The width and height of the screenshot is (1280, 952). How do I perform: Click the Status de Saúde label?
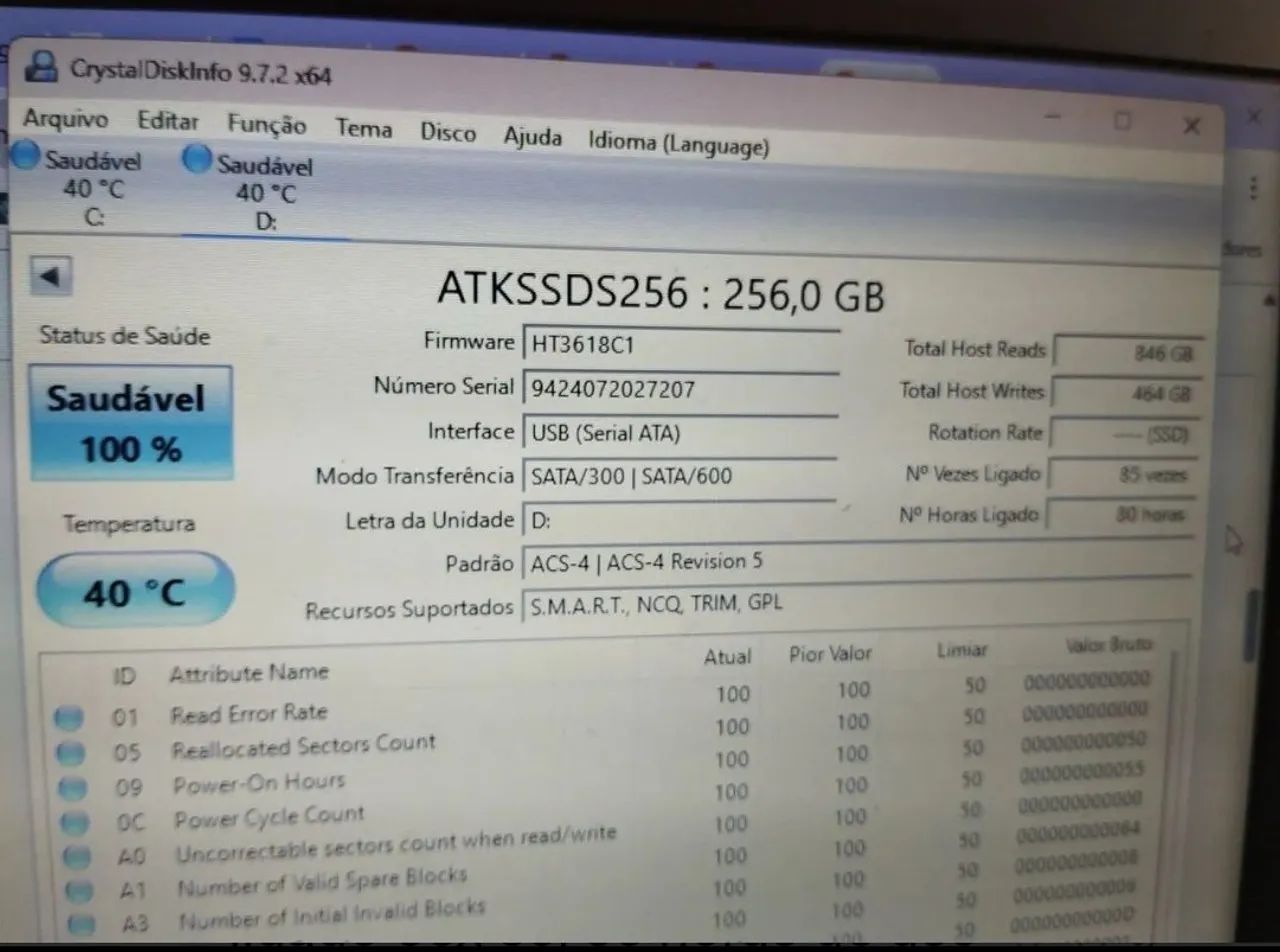[x=125, y=336]
